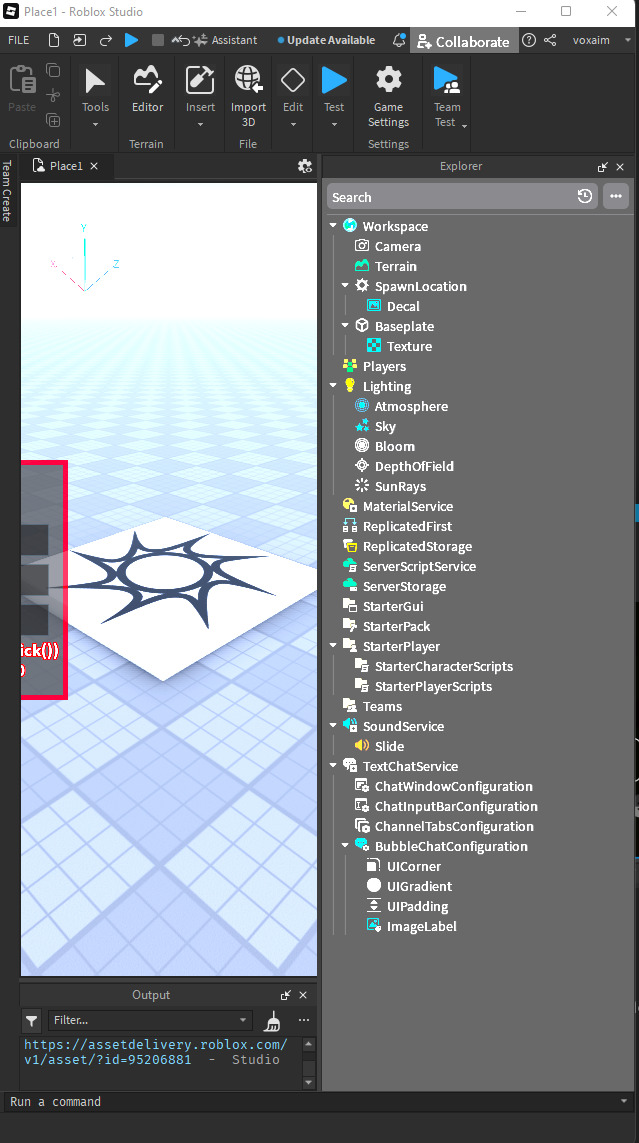Collapse the Lighting node

333,386
